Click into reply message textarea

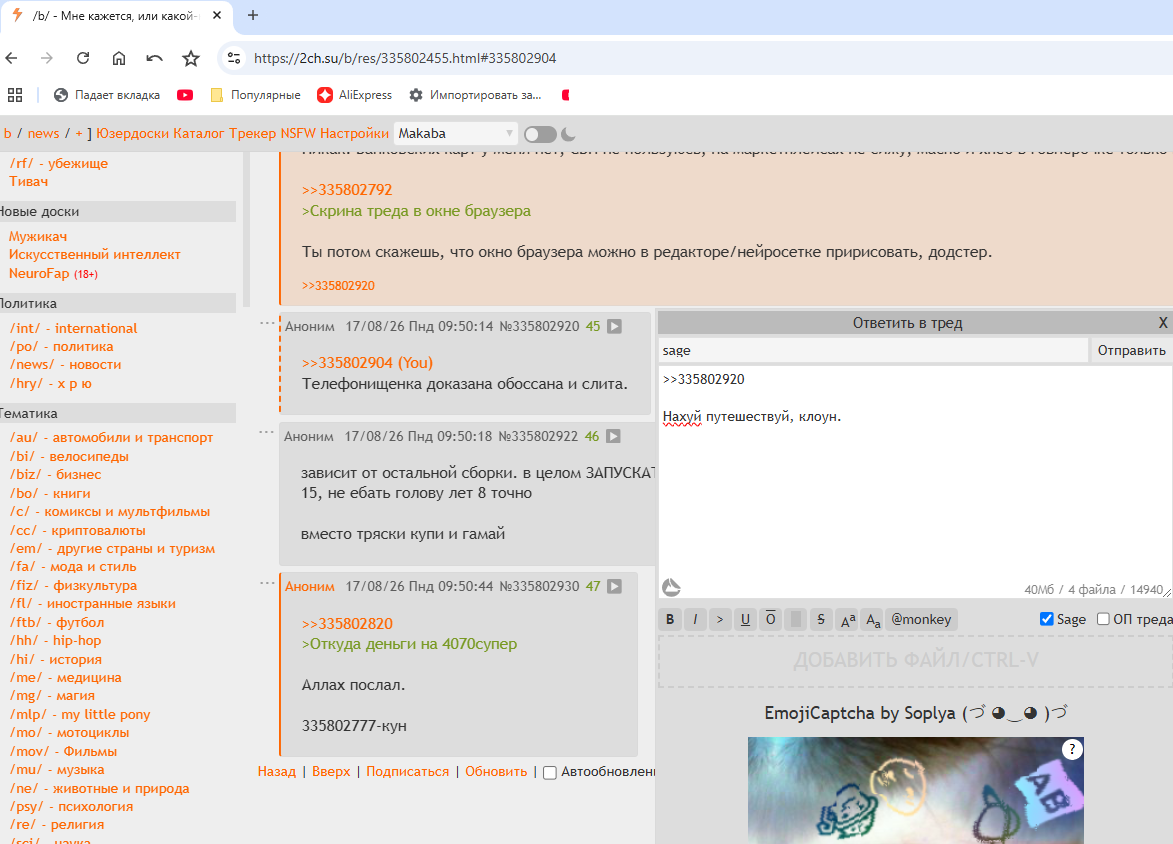pyautogui.click(x=915, y=482)
